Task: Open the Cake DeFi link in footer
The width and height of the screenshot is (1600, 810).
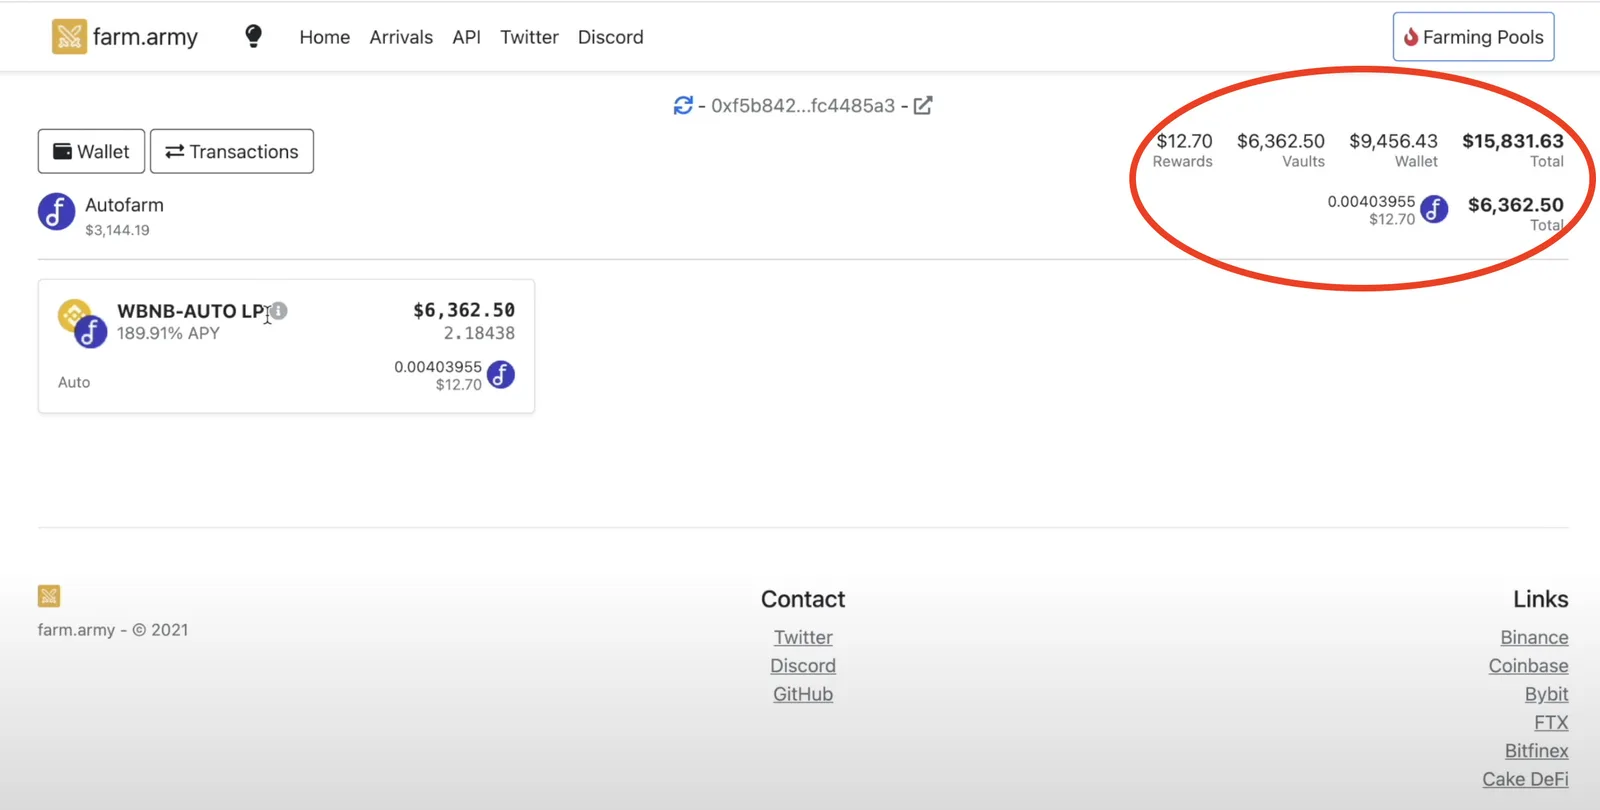Action: tap(1525, 779)
